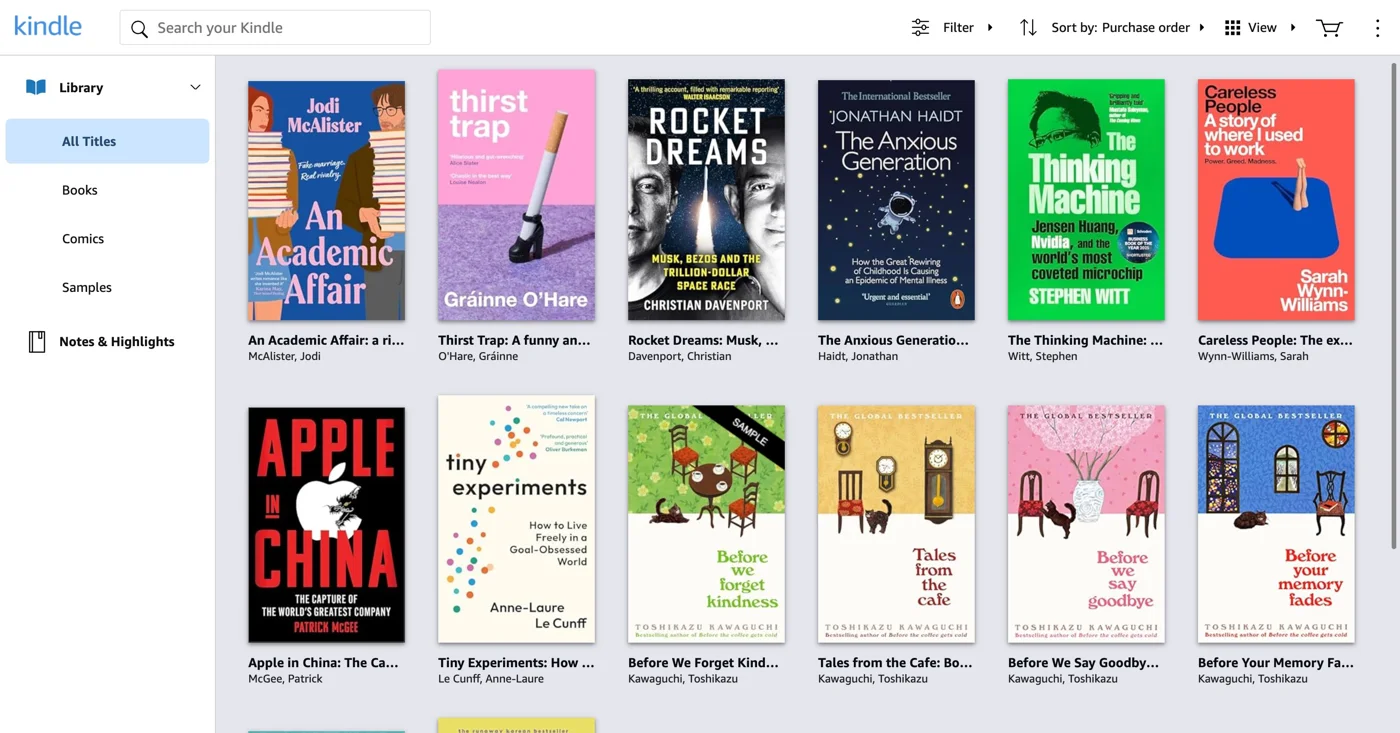This screenshot has height=733, width=1400.
Task: Click title 'Apple in China: The Ca...'
Action: point(323,662)
